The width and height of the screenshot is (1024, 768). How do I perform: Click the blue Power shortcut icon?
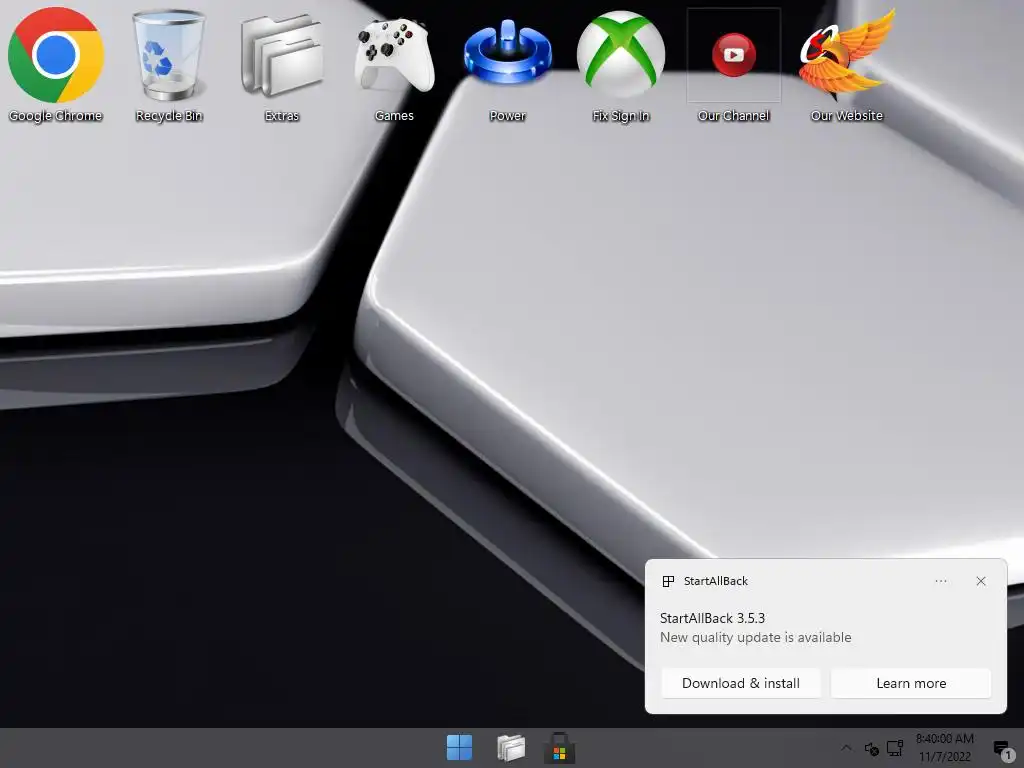click(507, 64)
